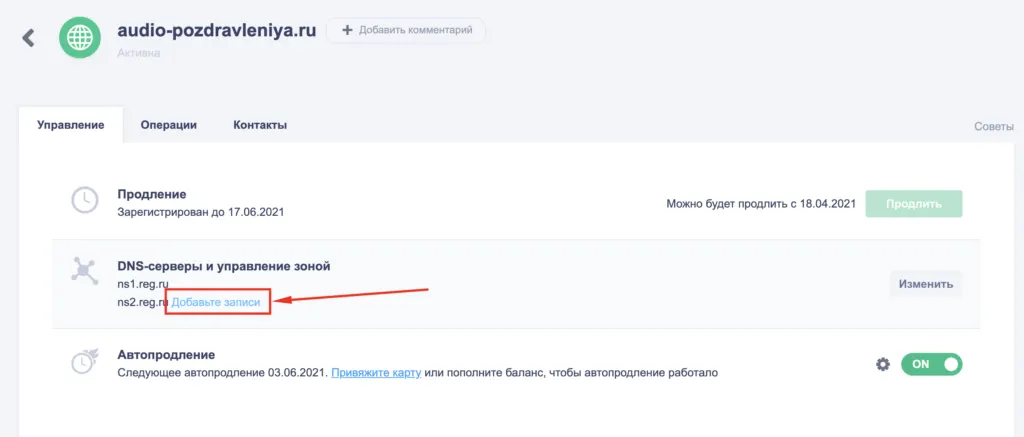
Task: Click the DNS-серверы и управление зоной heading
Action: click(x=224, y=266)
